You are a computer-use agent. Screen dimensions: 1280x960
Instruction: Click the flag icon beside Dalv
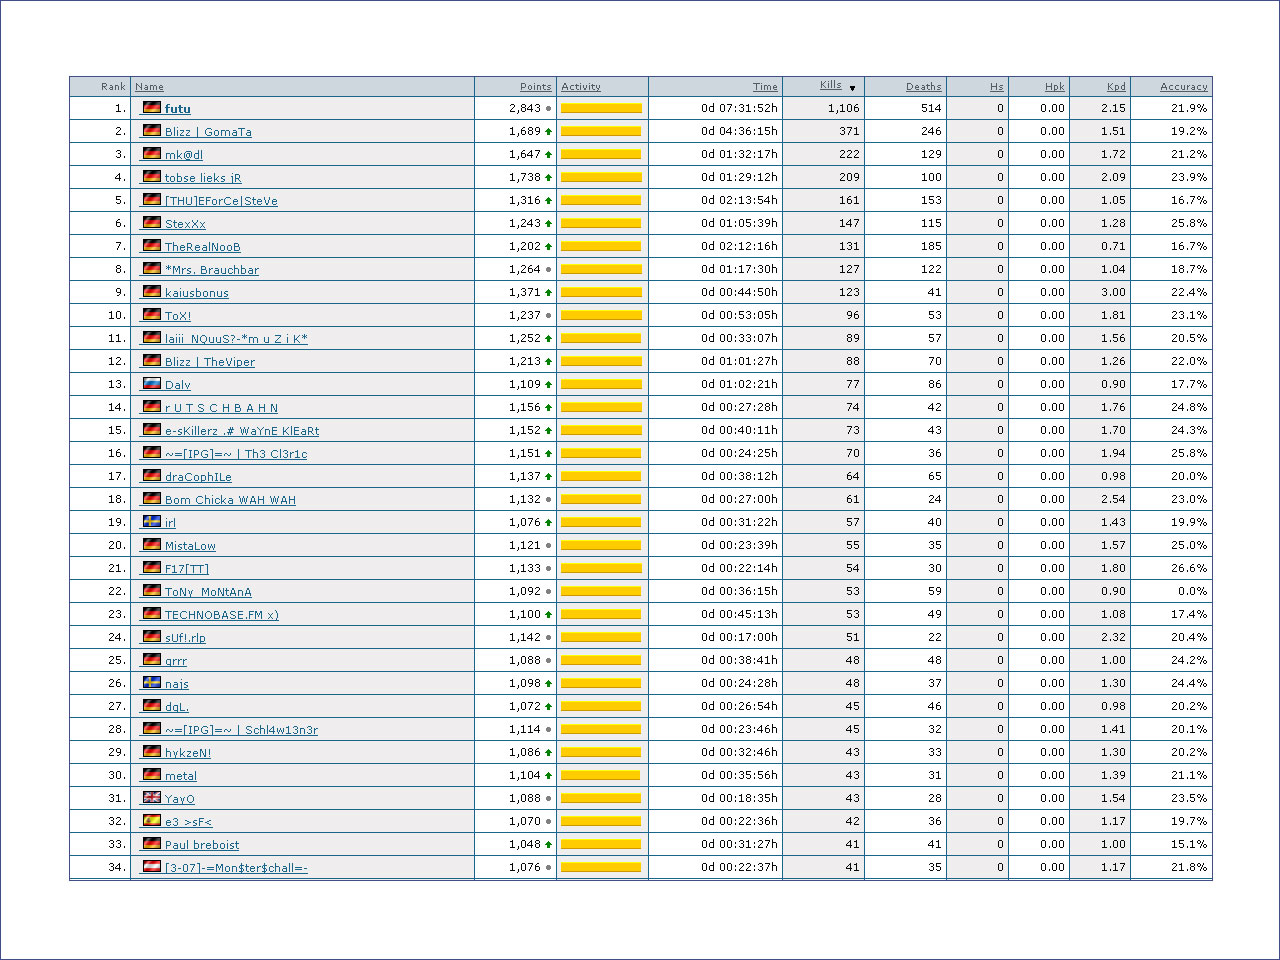152,384
